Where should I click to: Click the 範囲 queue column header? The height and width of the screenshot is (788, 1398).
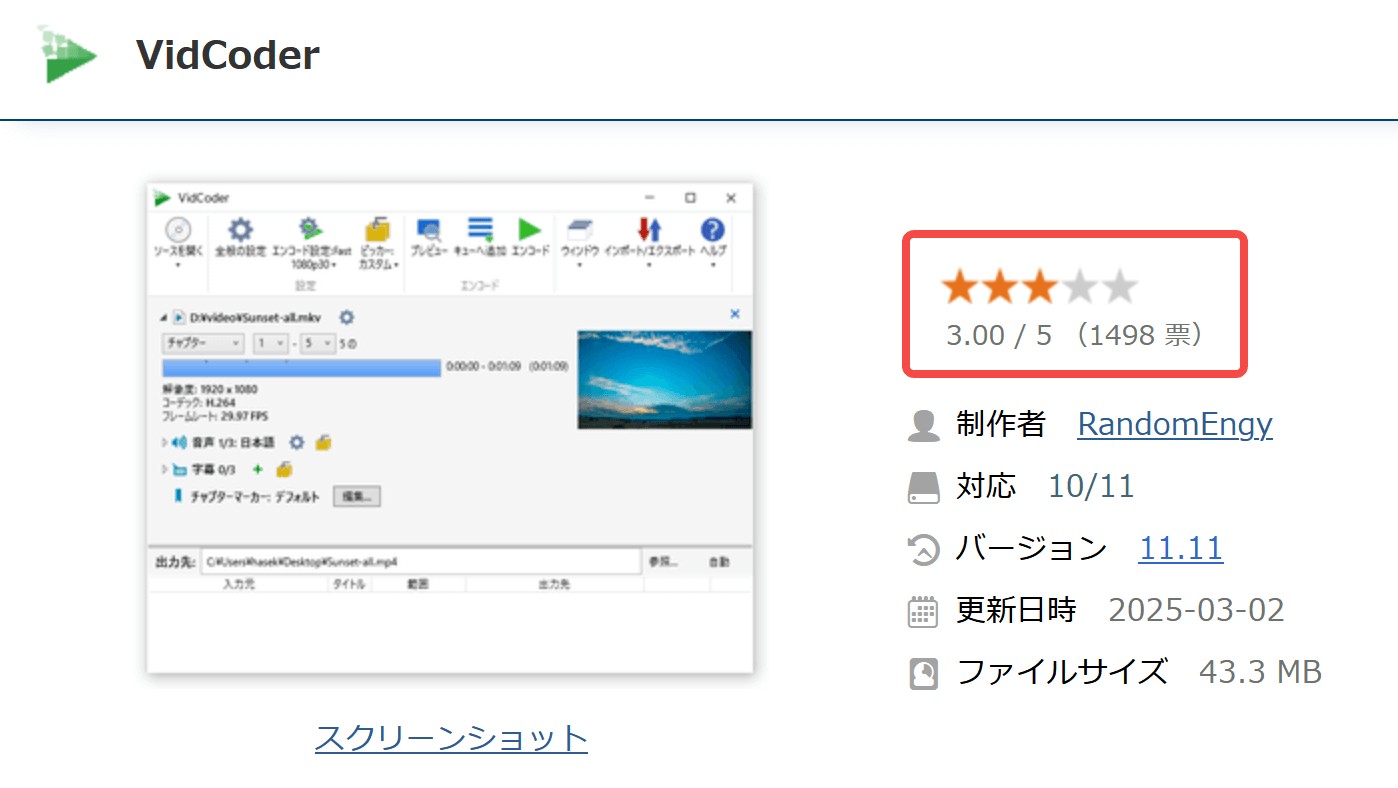point(418,584)
